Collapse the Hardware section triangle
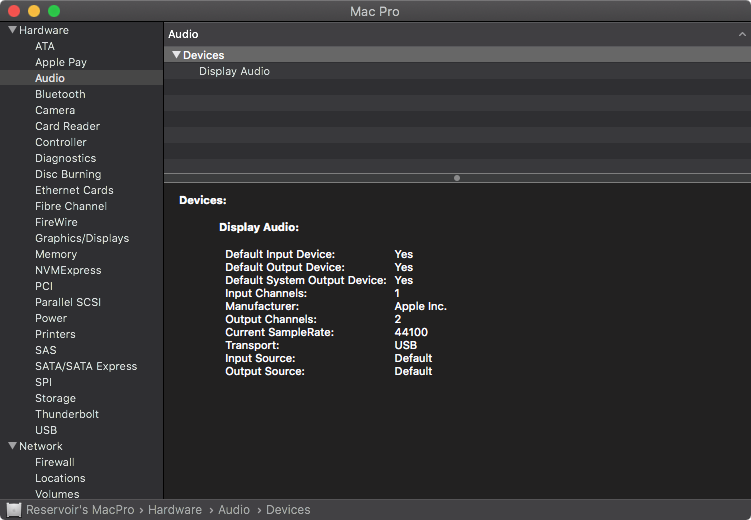This screenshot has height=520, width=751. (x=13, y=30)
